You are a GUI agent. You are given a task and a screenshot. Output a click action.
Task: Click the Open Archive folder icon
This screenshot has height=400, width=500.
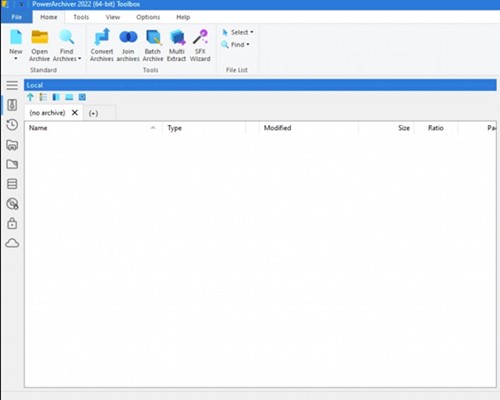pos(40,37)
